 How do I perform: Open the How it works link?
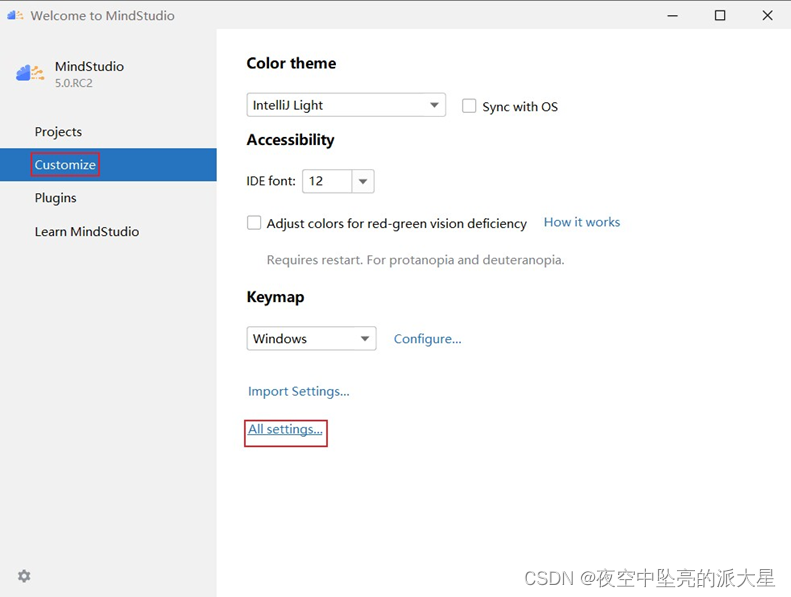click(x=582, y=222)
